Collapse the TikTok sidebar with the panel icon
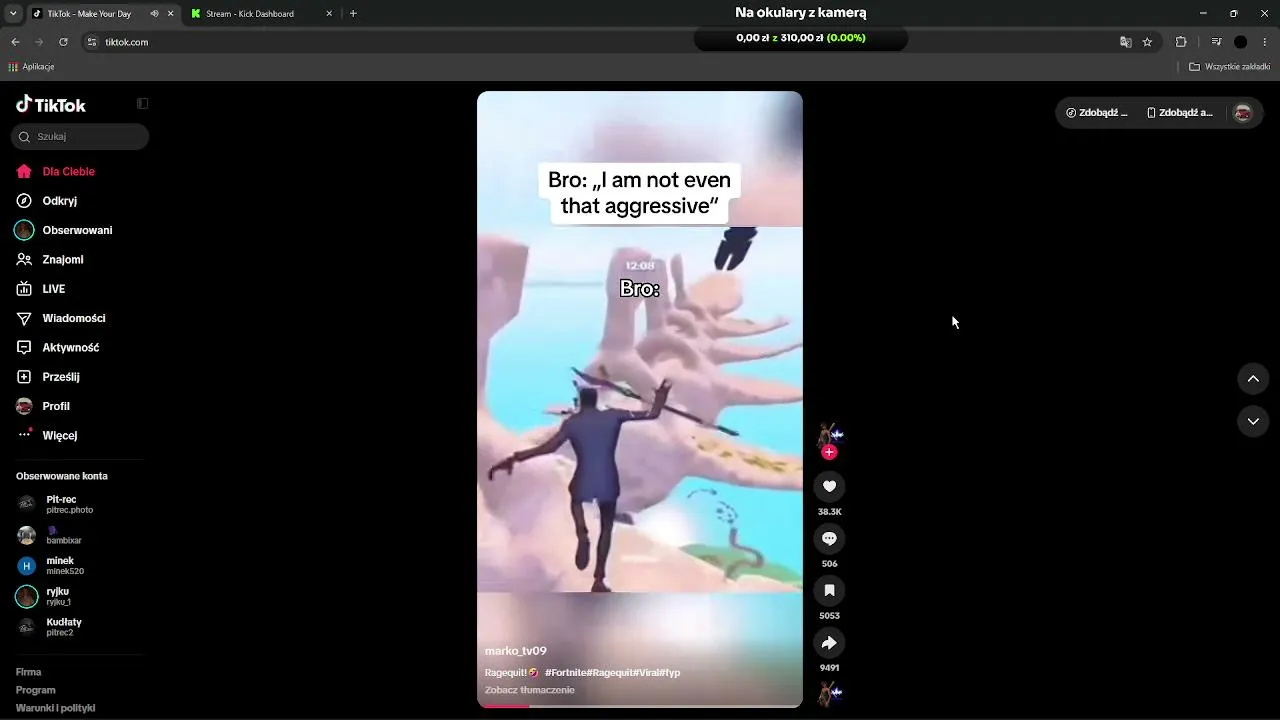This screenshot has height=720, width=1280. [143, 104]
